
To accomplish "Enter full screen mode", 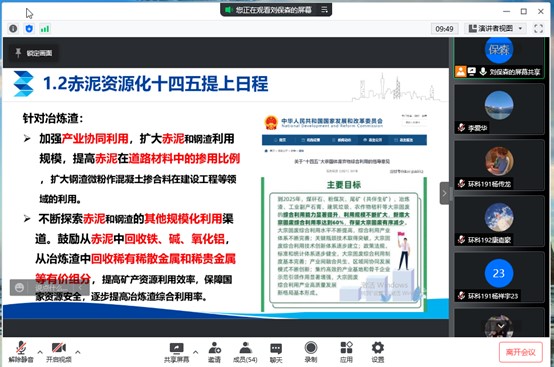I will click(x=538, y=29).
